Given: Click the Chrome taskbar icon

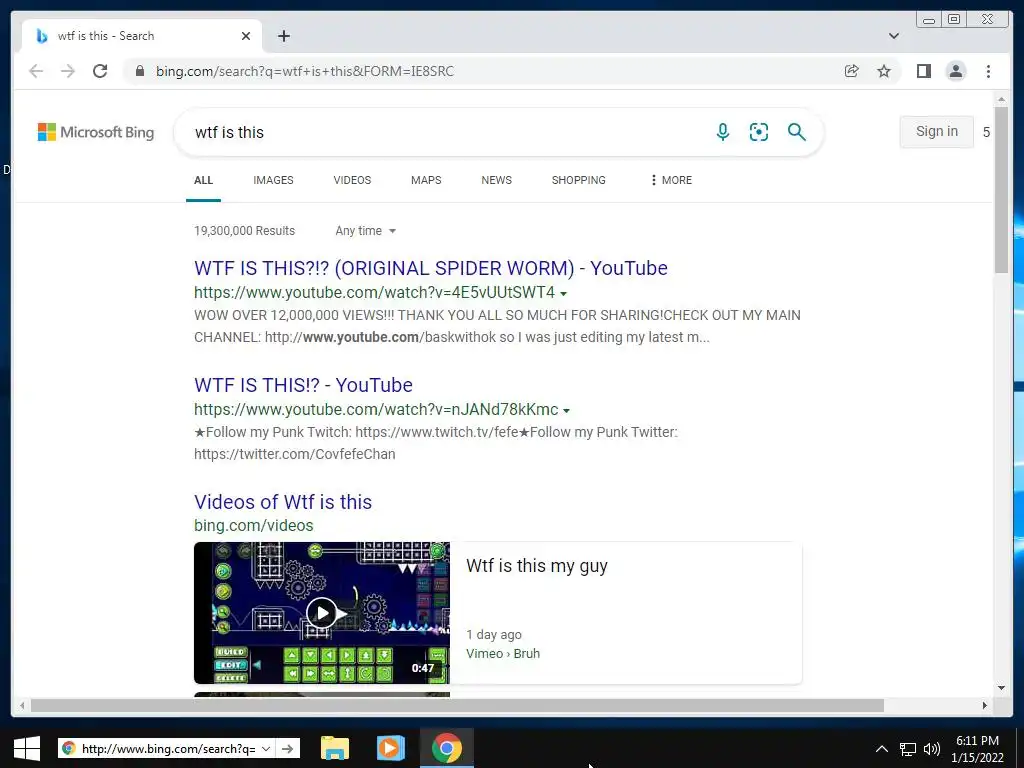Looking at the screenshot, I should (x=447, y=748).
